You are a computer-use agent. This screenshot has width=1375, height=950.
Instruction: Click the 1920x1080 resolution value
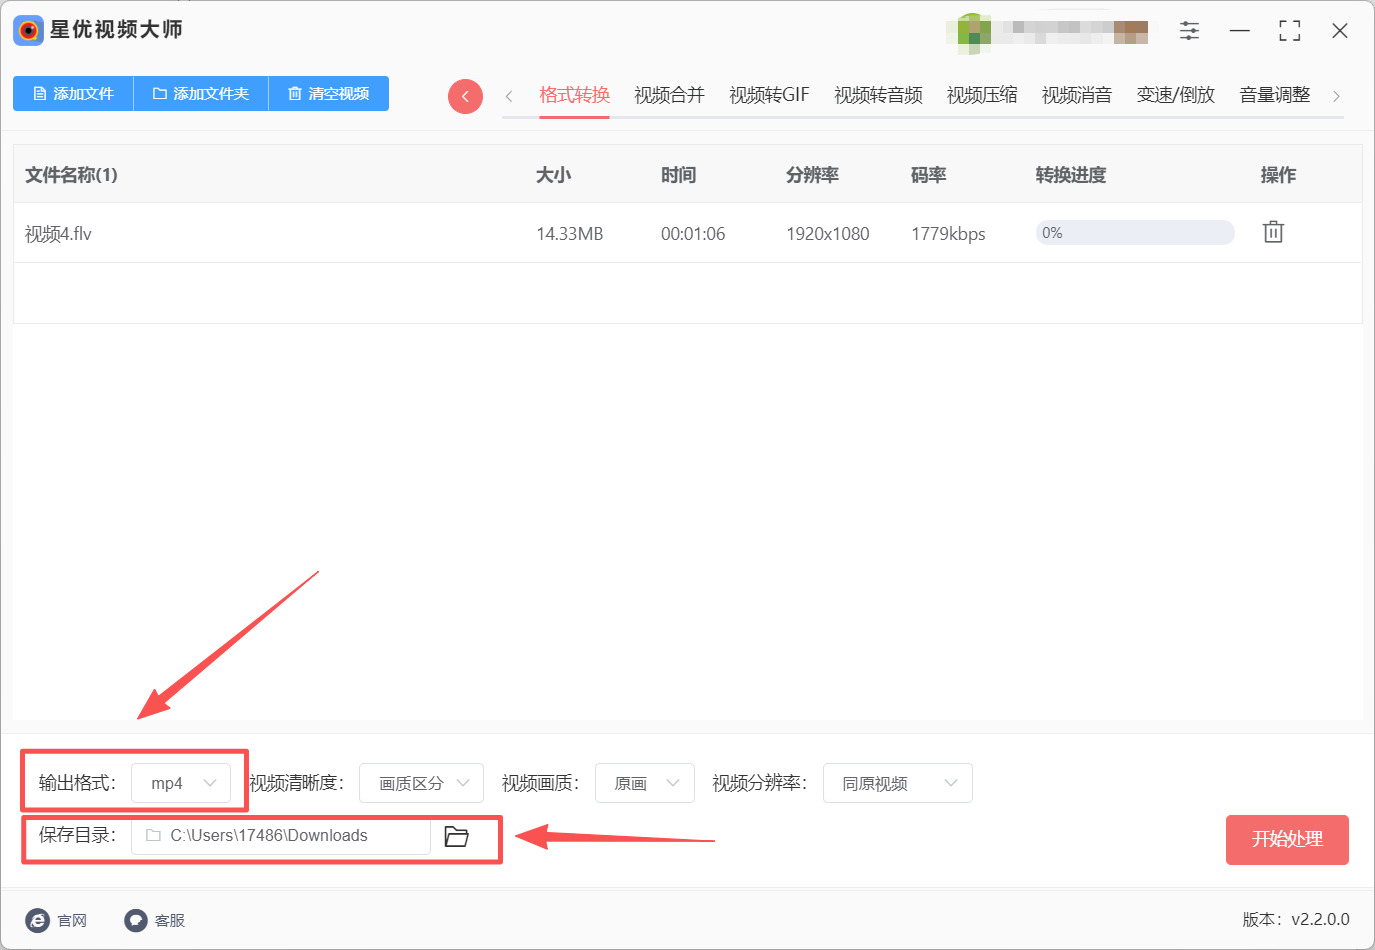[x=828, y=234]
